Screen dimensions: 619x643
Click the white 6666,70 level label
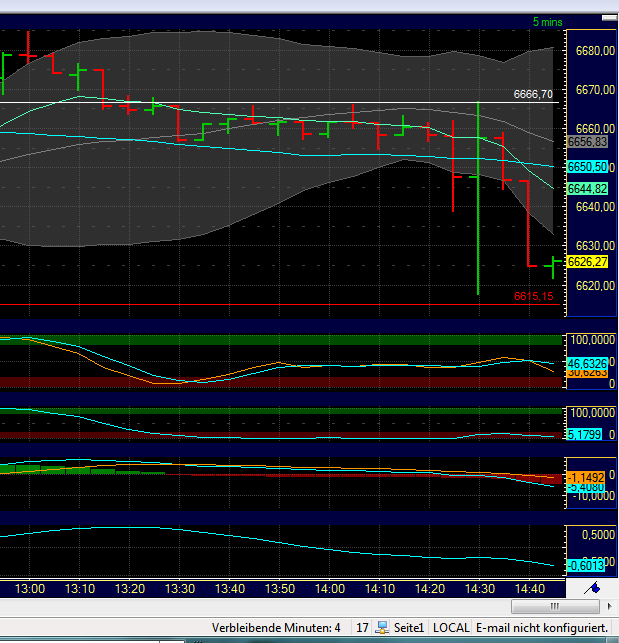[533, 94]
